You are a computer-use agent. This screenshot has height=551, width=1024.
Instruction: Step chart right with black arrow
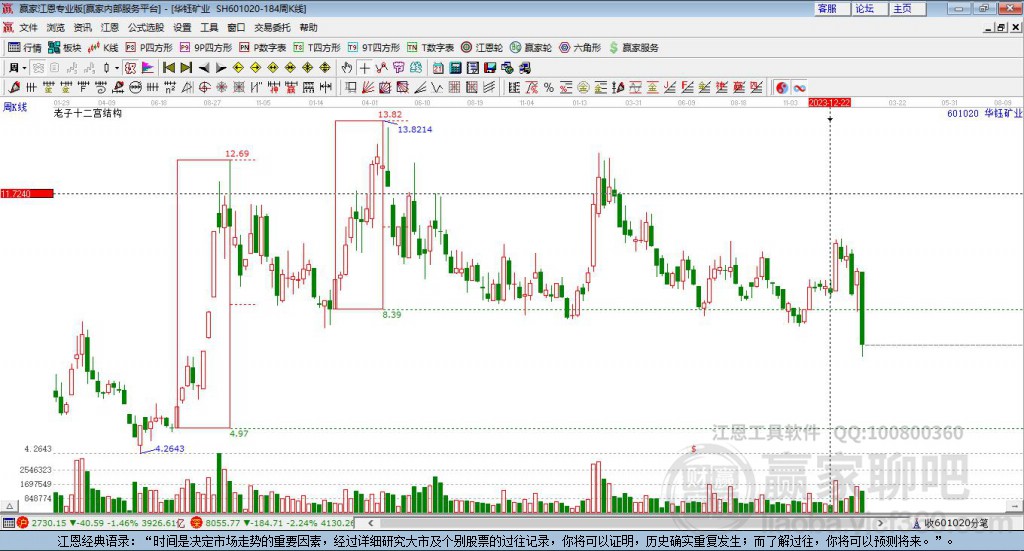[221, 68]
